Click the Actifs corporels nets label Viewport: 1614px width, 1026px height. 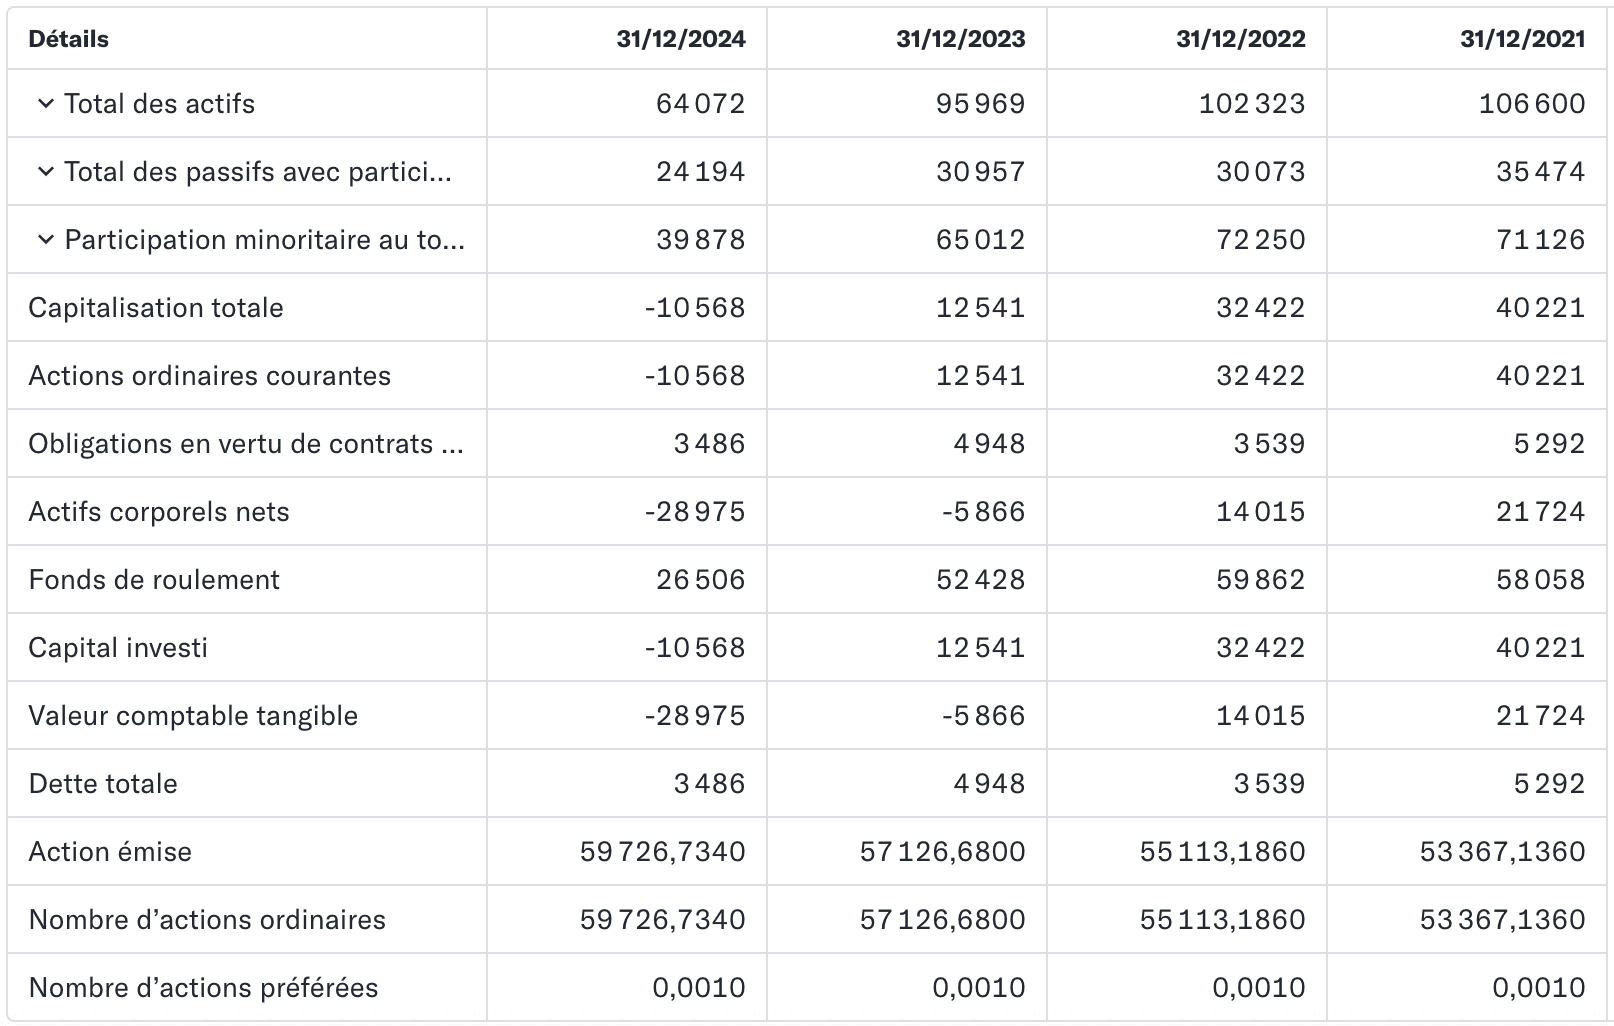159,511
